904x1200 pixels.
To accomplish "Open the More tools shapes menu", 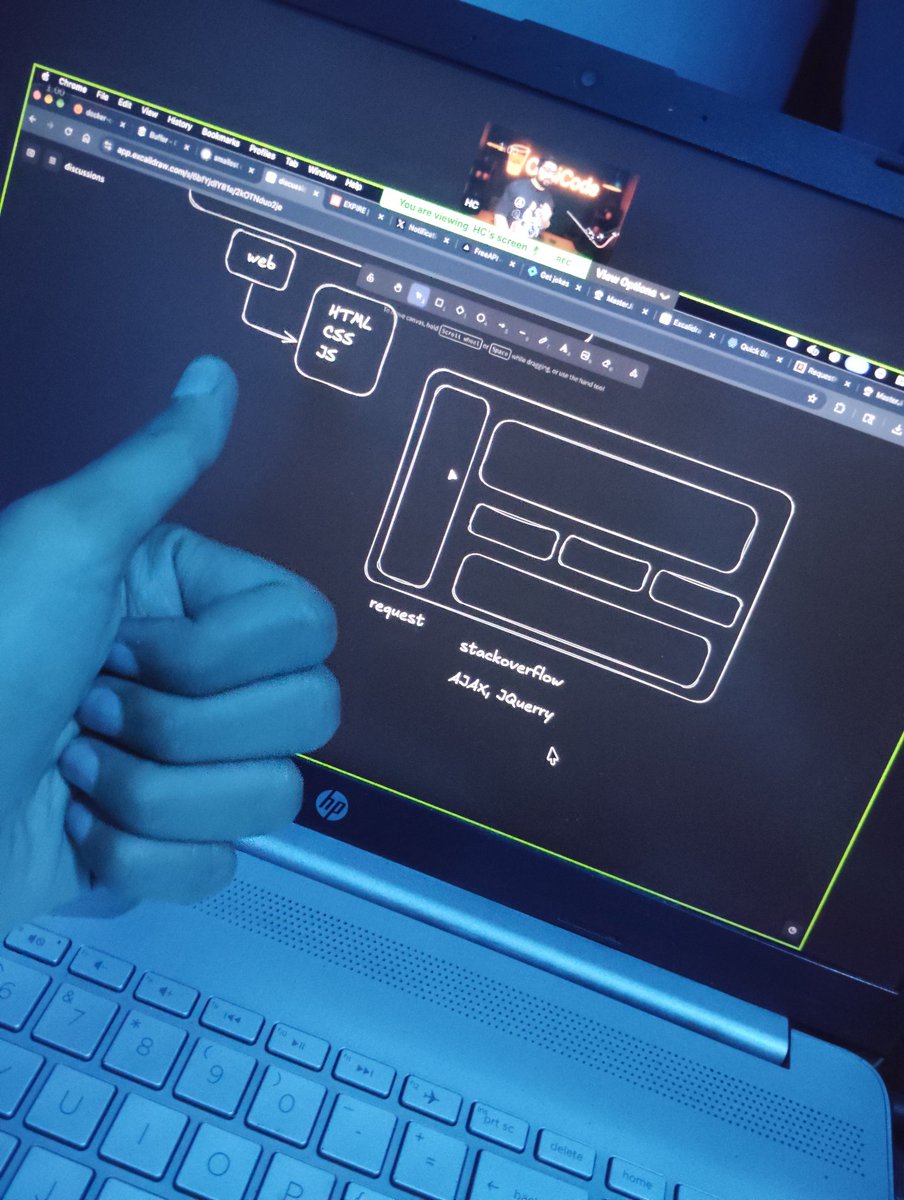I will (634, 372).
